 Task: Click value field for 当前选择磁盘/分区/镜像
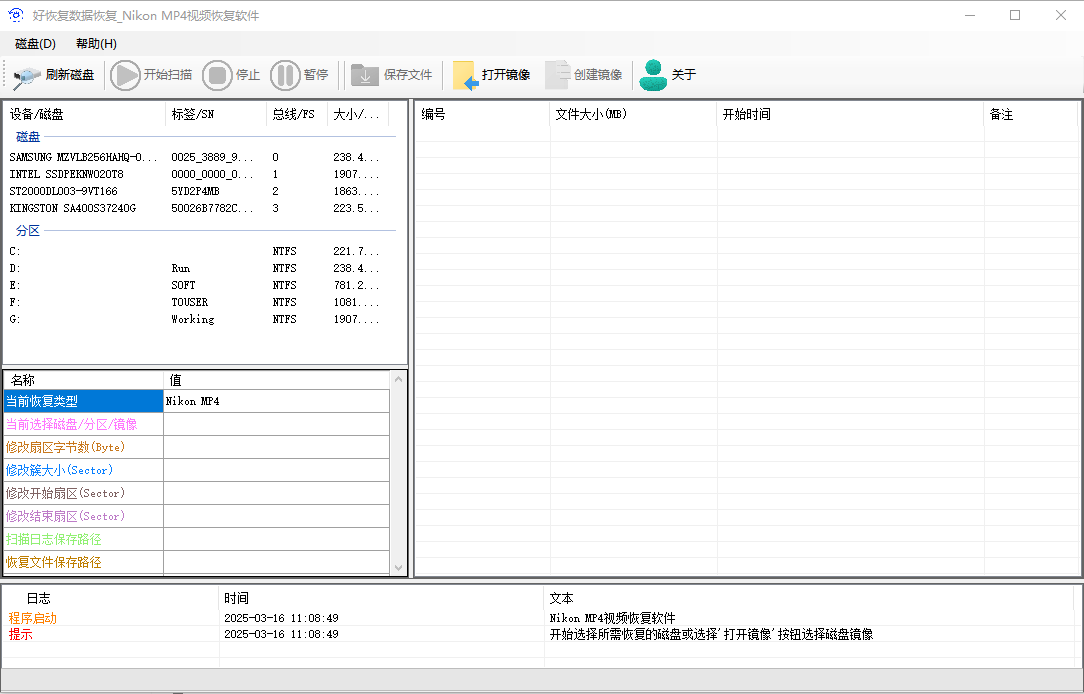(277, 424)
